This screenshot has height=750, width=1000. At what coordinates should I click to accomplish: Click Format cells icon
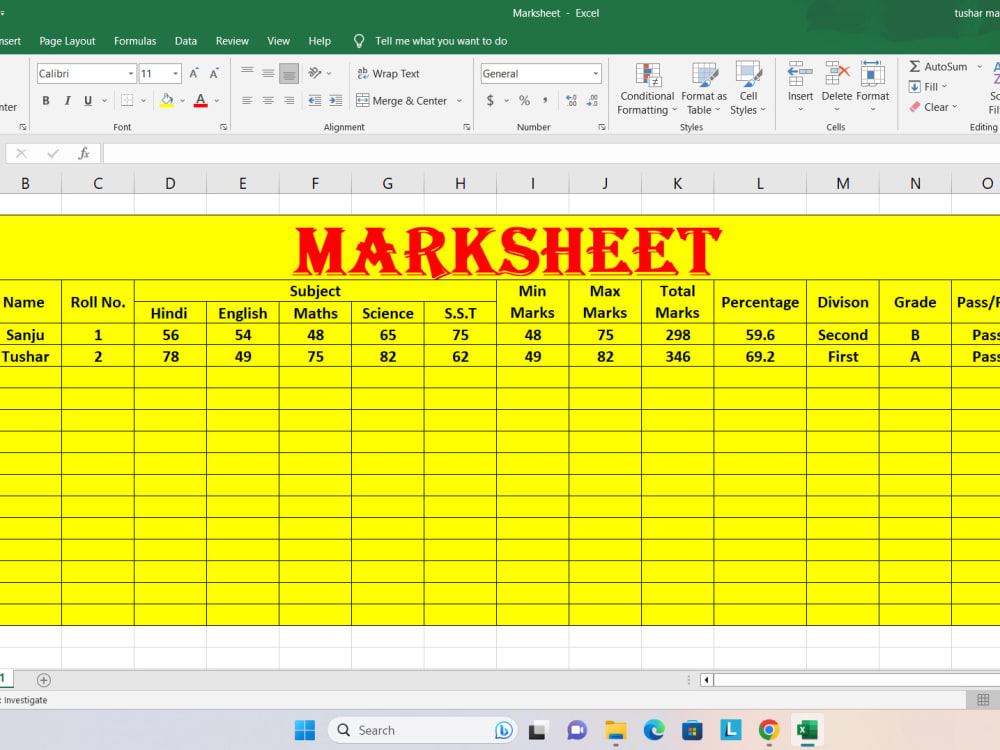click(872, 75)
